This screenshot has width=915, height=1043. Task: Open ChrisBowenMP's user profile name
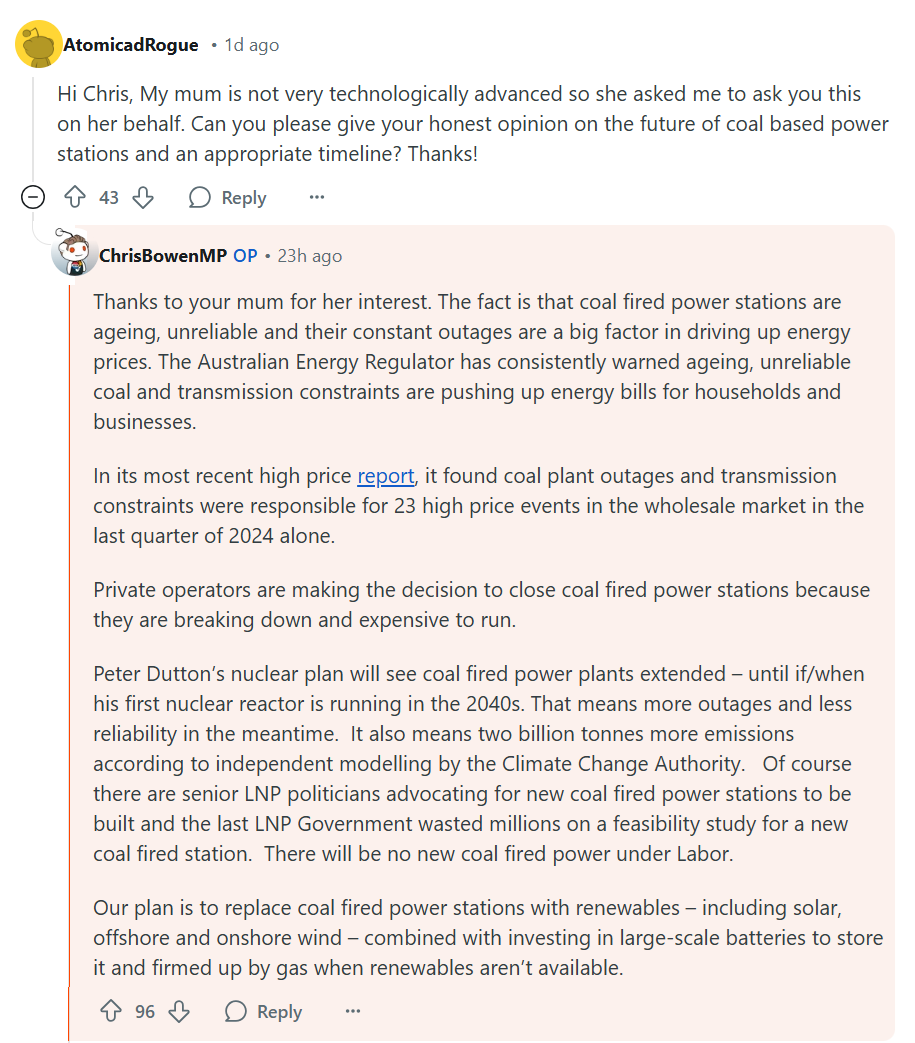pos(163,256)
